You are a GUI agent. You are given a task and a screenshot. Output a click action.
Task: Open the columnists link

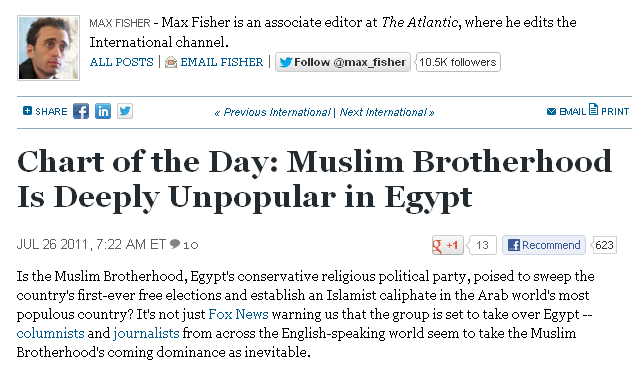pyautogui.click(x=50, y=333)
